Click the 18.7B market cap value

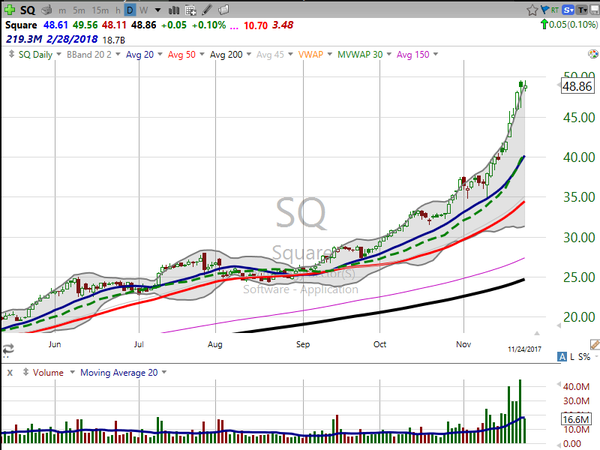[114, 40]
